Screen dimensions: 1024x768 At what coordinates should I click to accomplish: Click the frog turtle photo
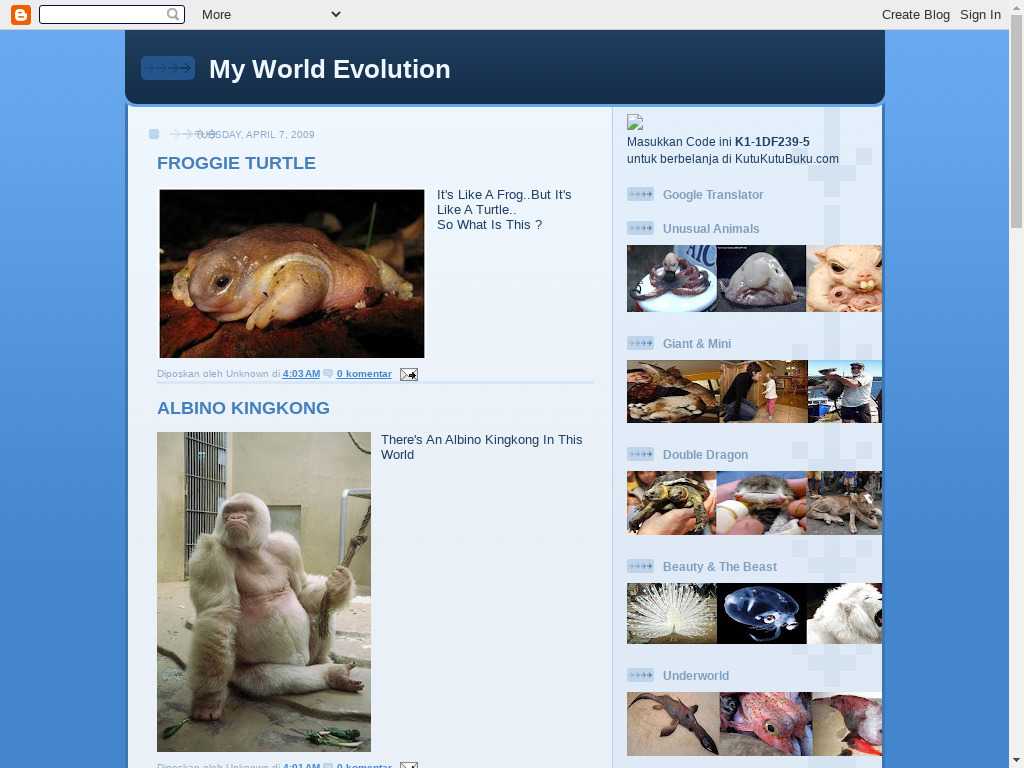tap(292, 273)
